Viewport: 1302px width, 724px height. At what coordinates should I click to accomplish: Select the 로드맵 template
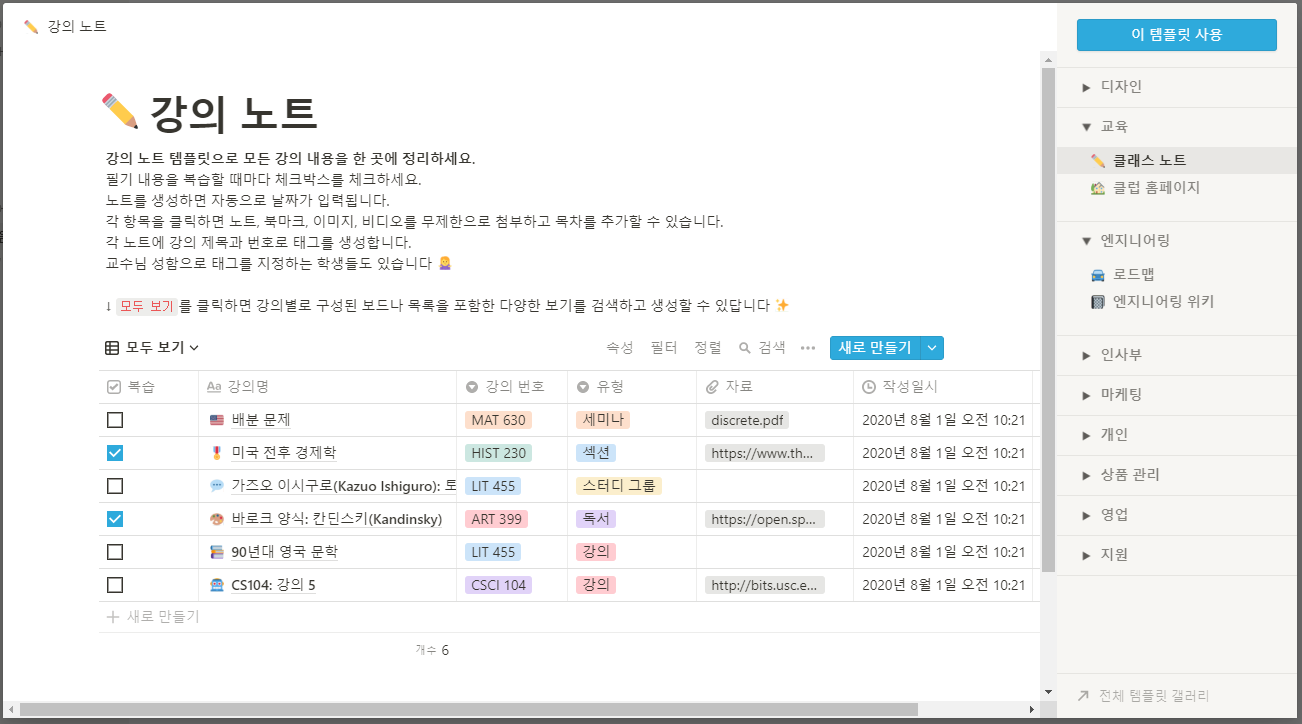1177,274
